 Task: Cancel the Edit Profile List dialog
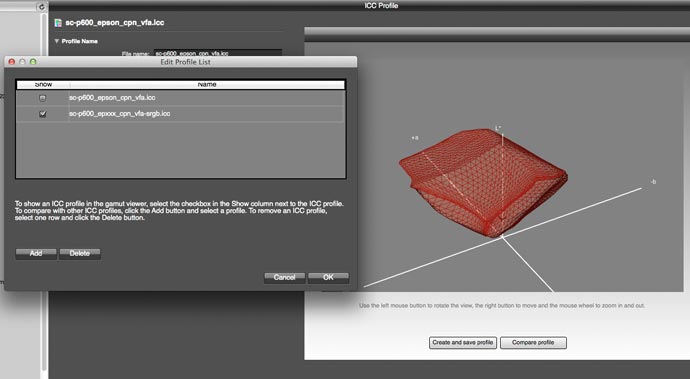[284, 277]
